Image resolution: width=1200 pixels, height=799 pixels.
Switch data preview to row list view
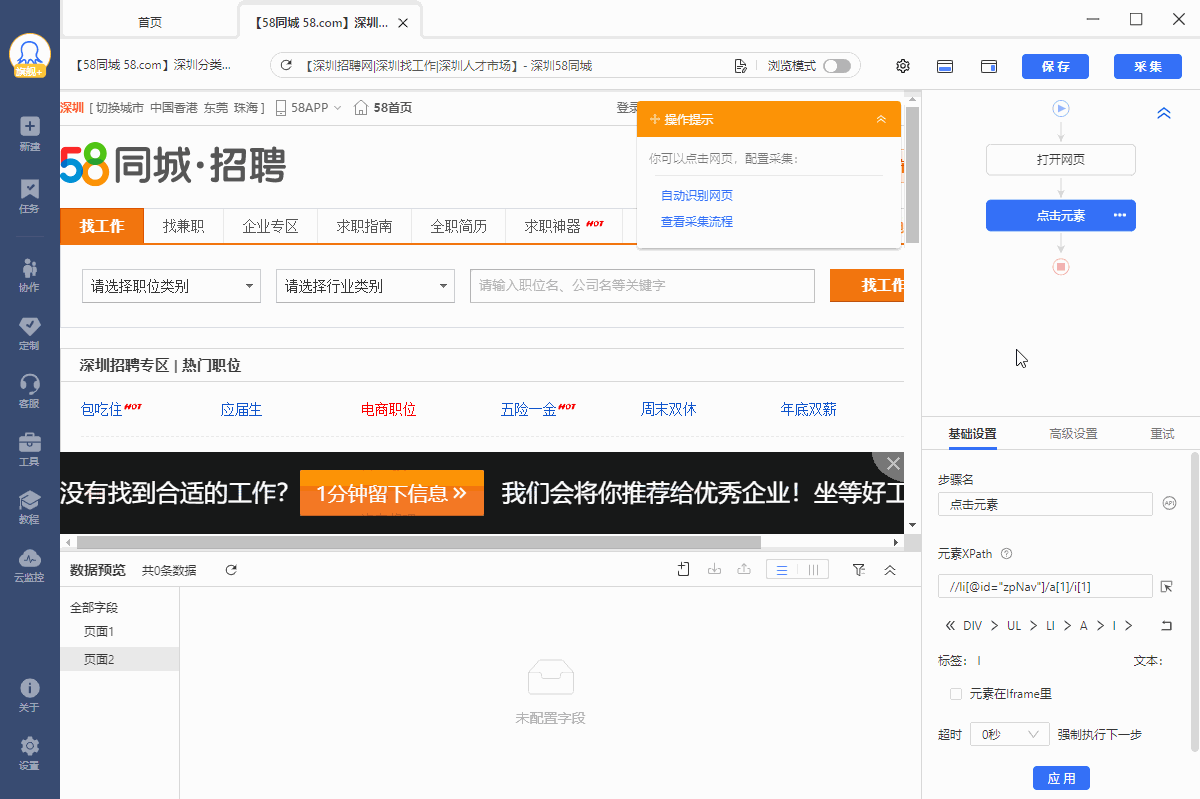(x=782, y=569)
